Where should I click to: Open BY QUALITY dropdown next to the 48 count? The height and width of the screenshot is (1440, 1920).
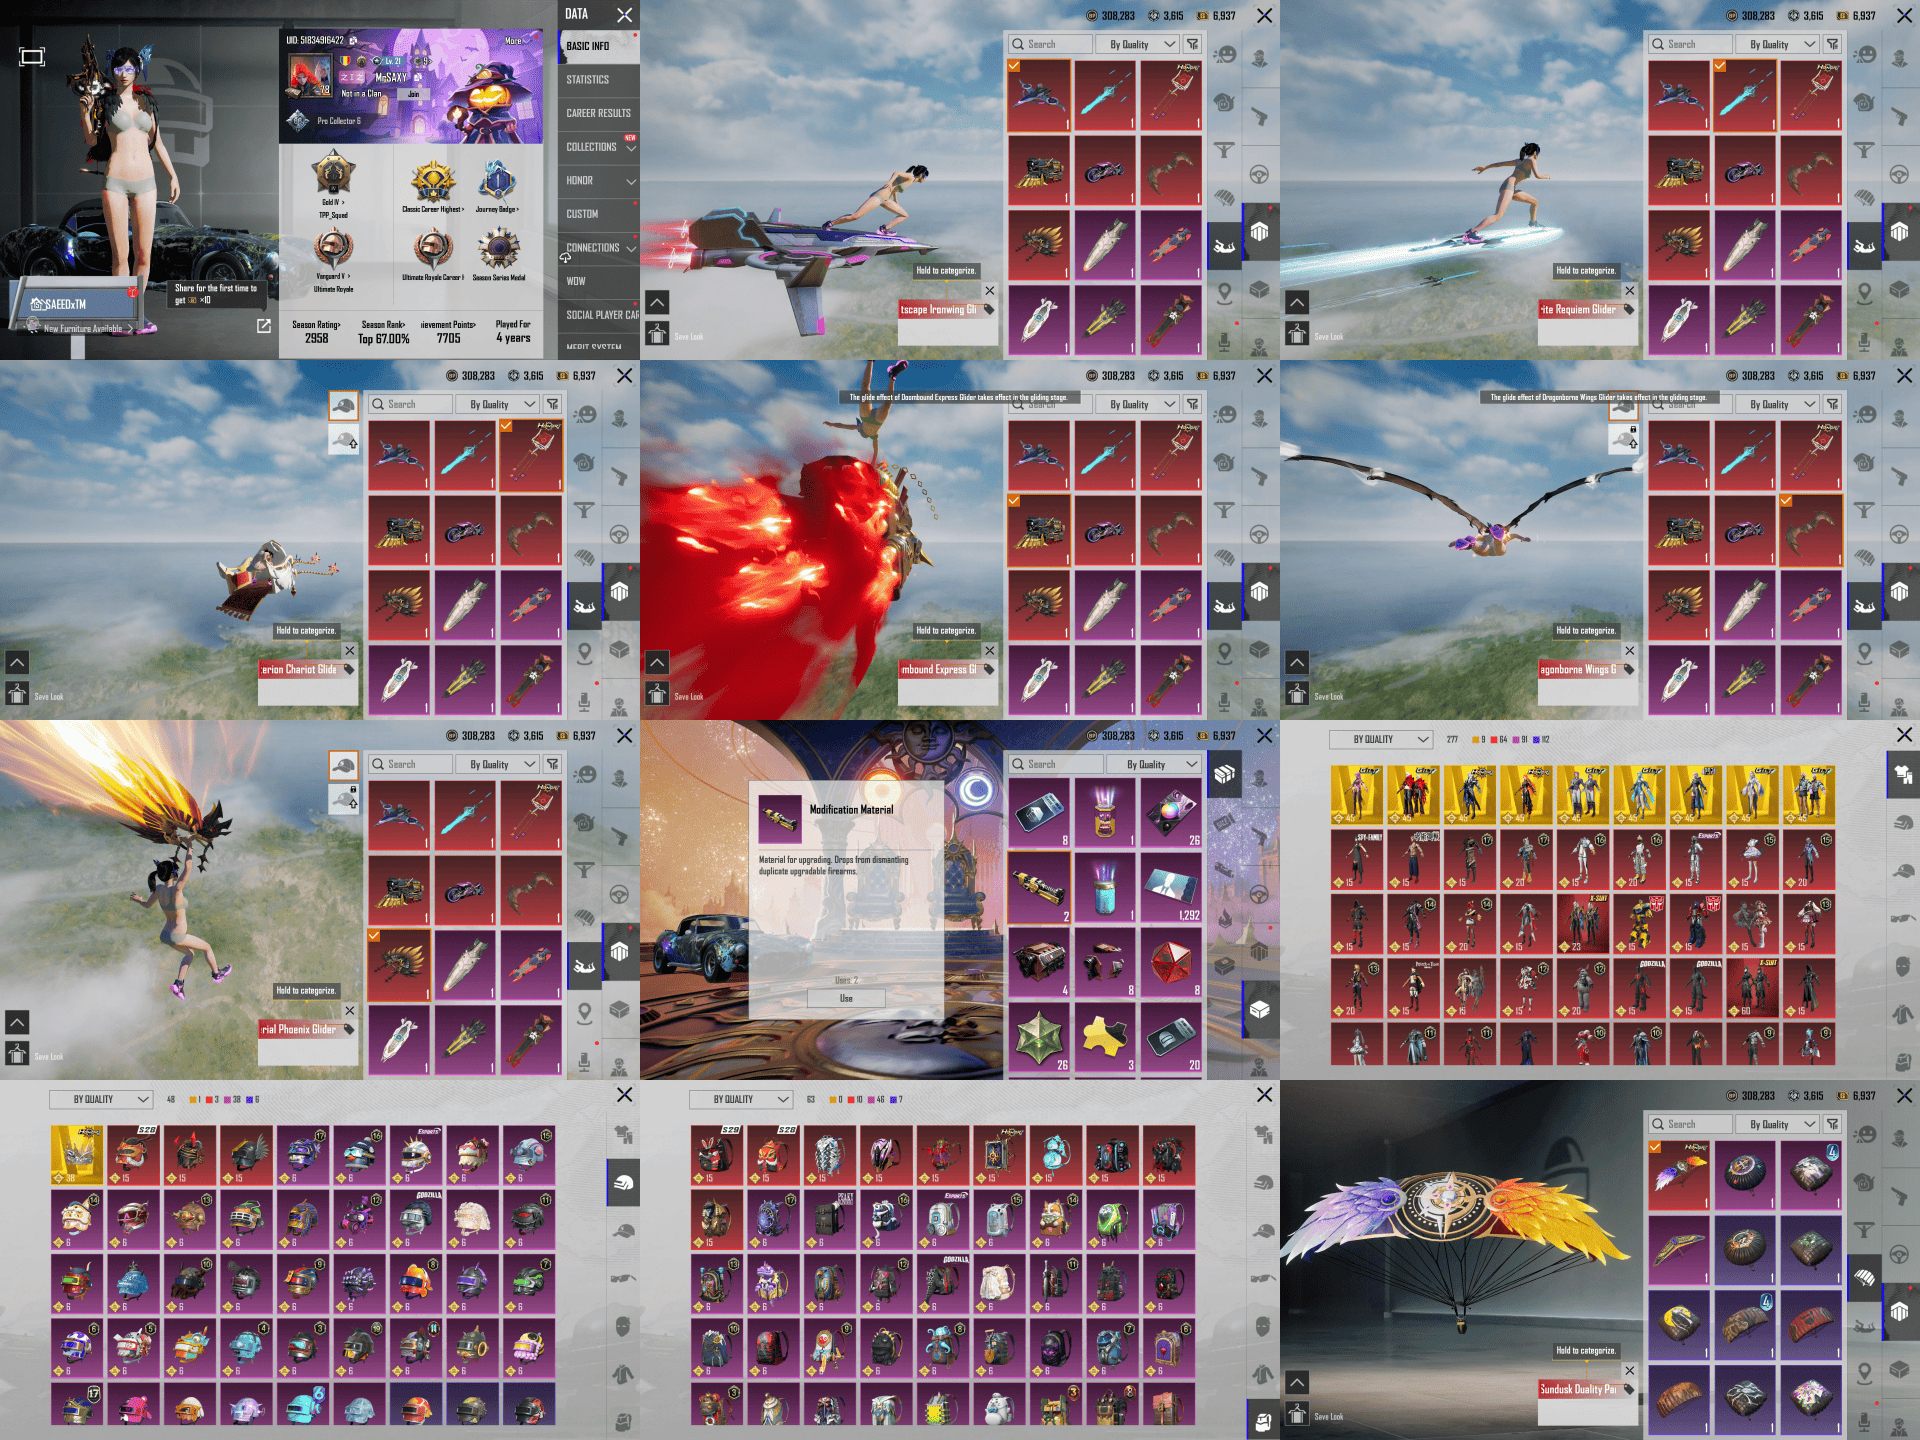click(101, 1099)
